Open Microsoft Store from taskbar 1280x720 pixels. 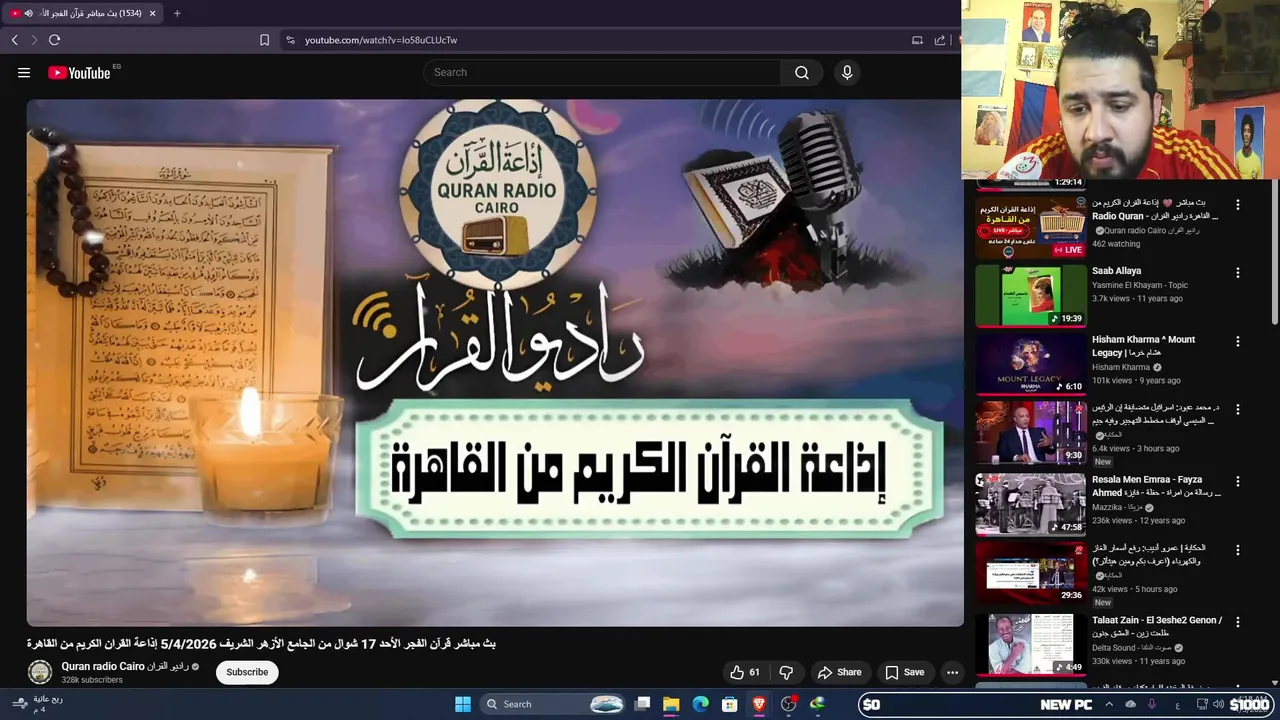(730, 704)
